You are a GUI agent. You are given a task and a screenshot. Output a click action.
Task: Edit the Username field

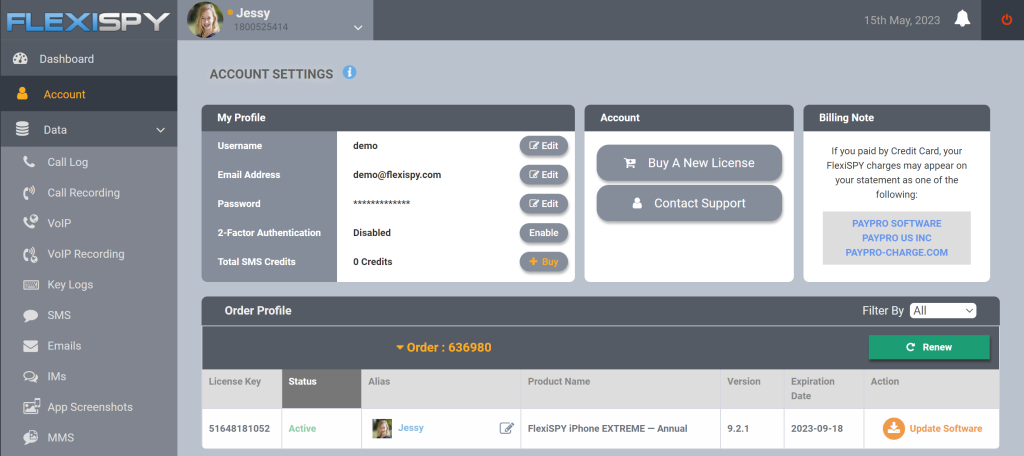tap(543, 146)
